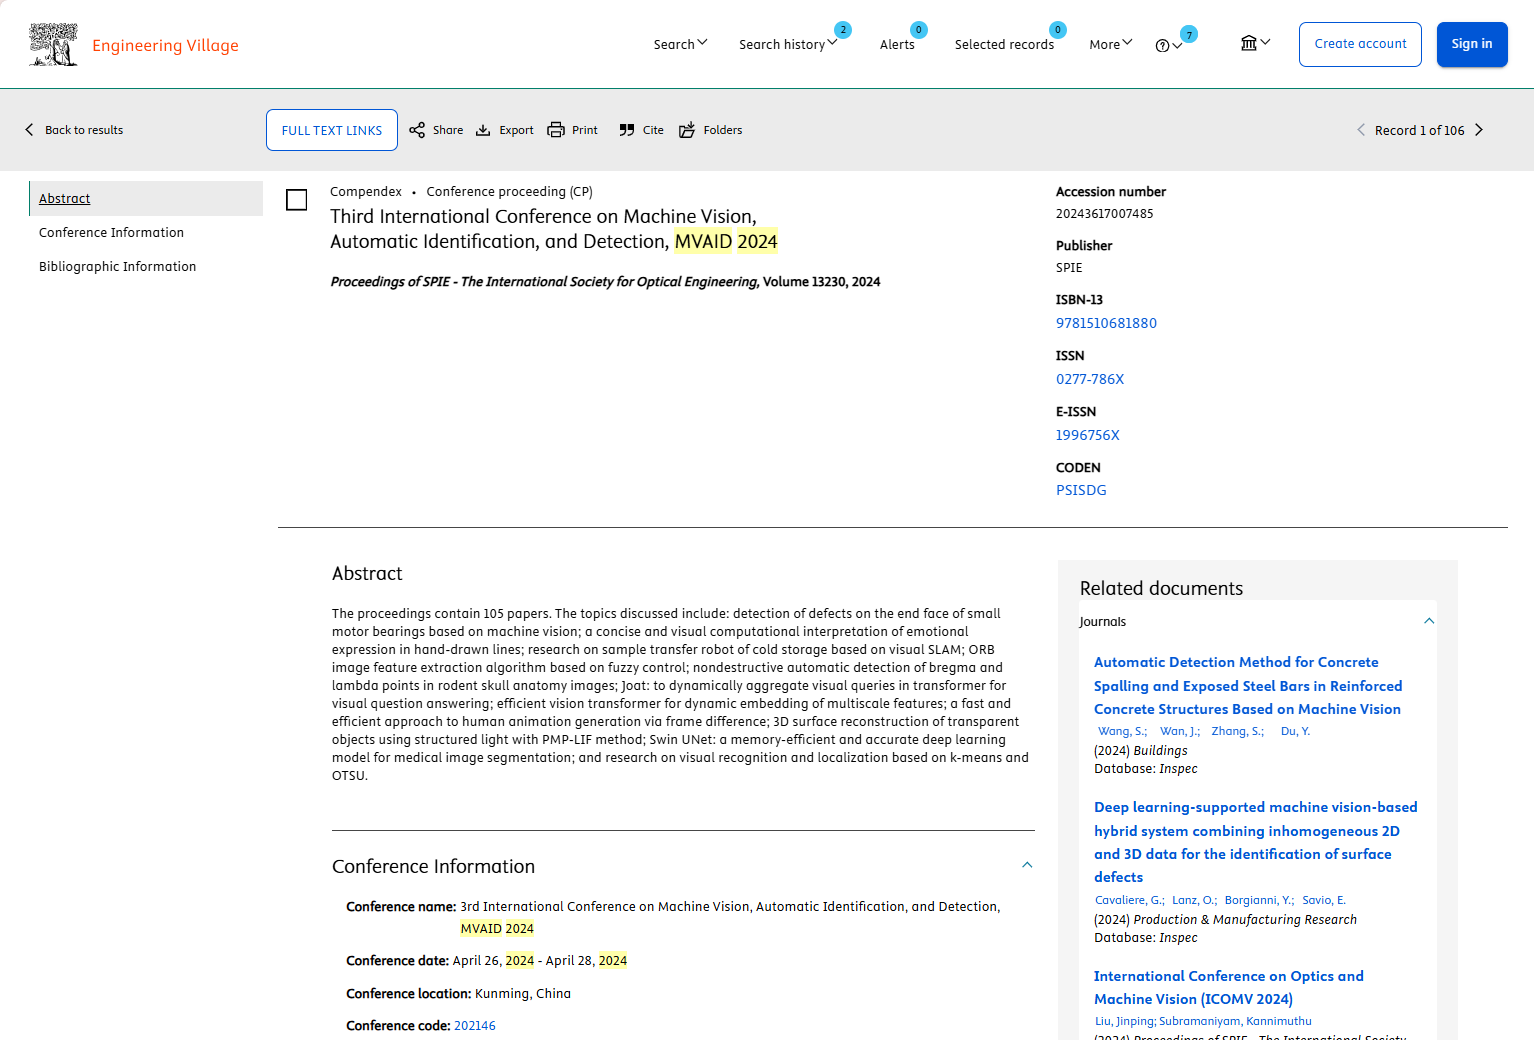Viewport: 1534px width, 1040px height.
Task: Go to the next record arrow
Action: (x=1479, y=130)
